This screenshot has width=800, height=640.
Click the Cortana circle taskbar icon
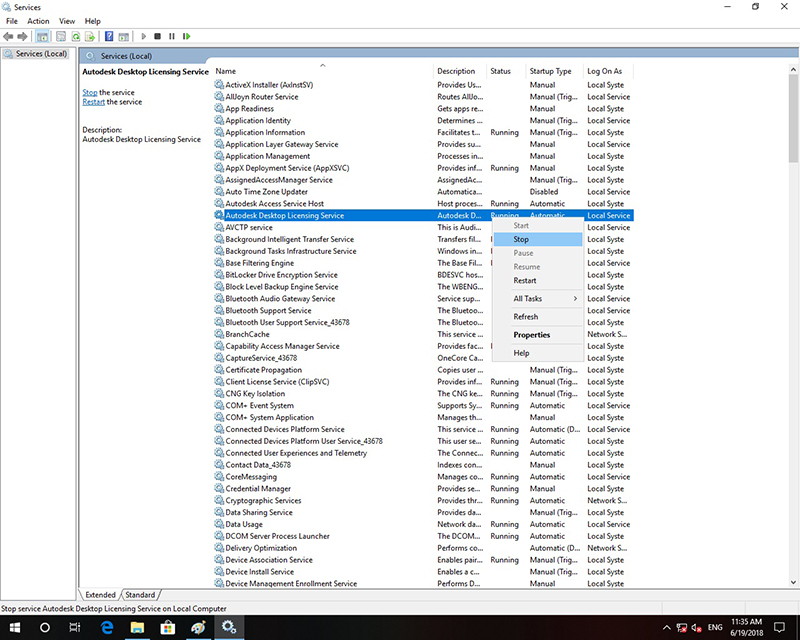[x=45, y=627]
